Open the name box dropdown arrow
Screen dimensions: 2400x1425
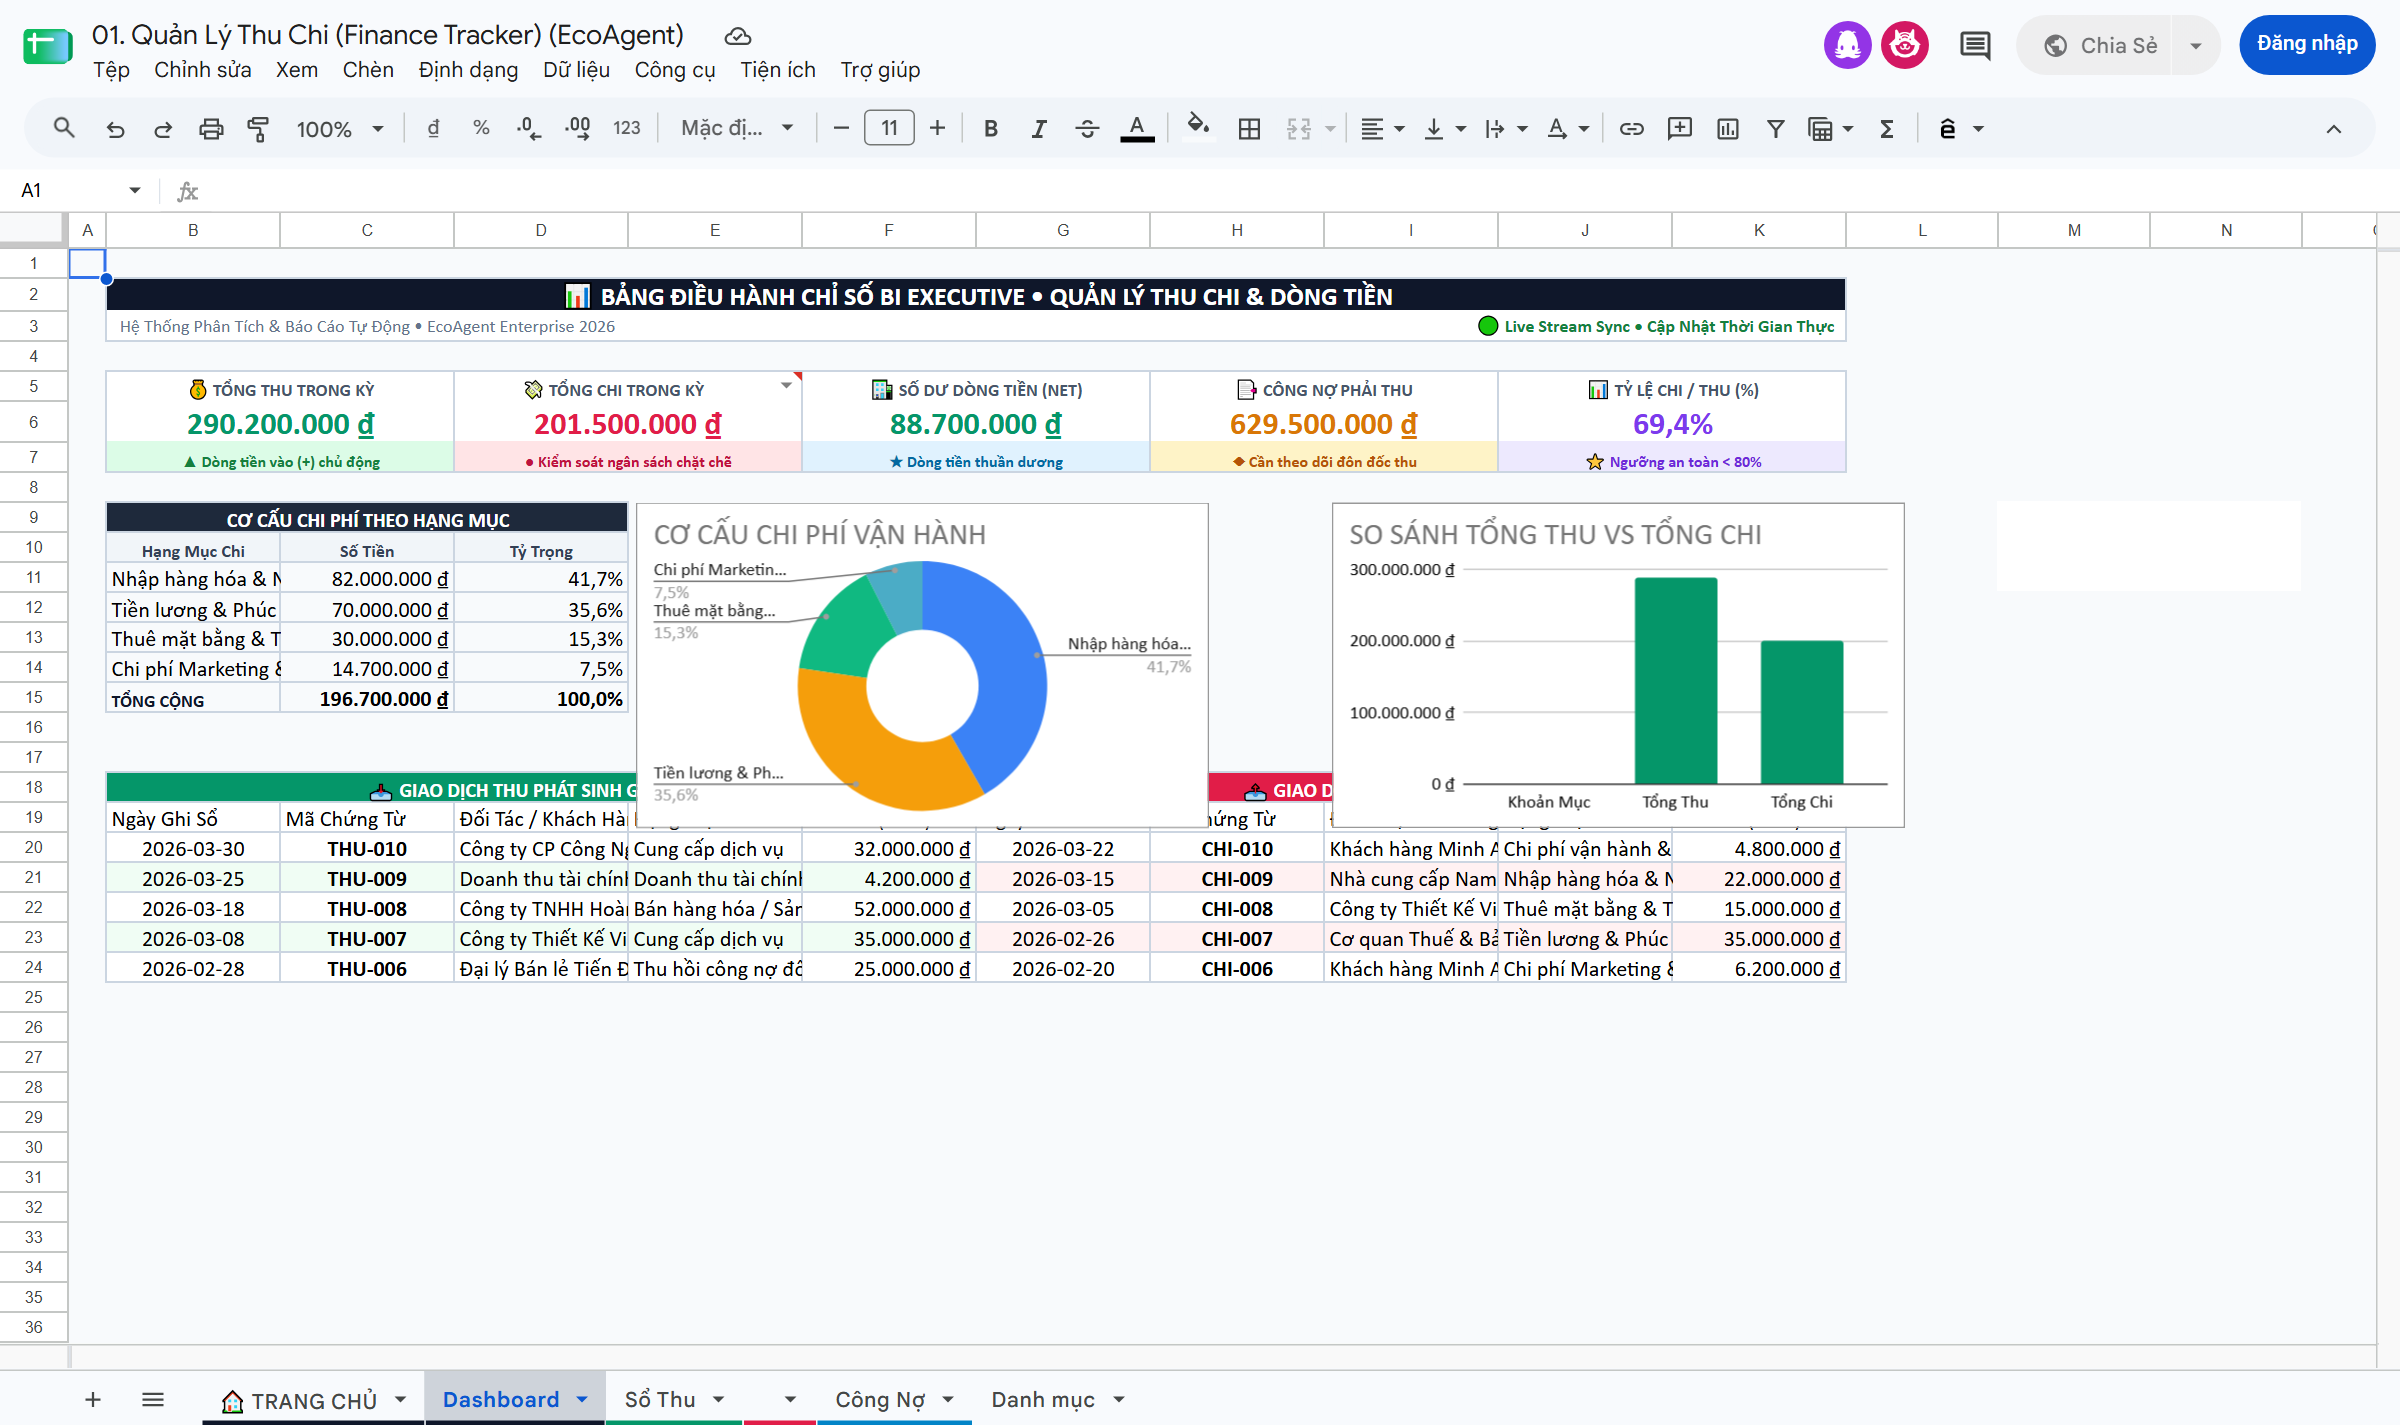[135, 190]
